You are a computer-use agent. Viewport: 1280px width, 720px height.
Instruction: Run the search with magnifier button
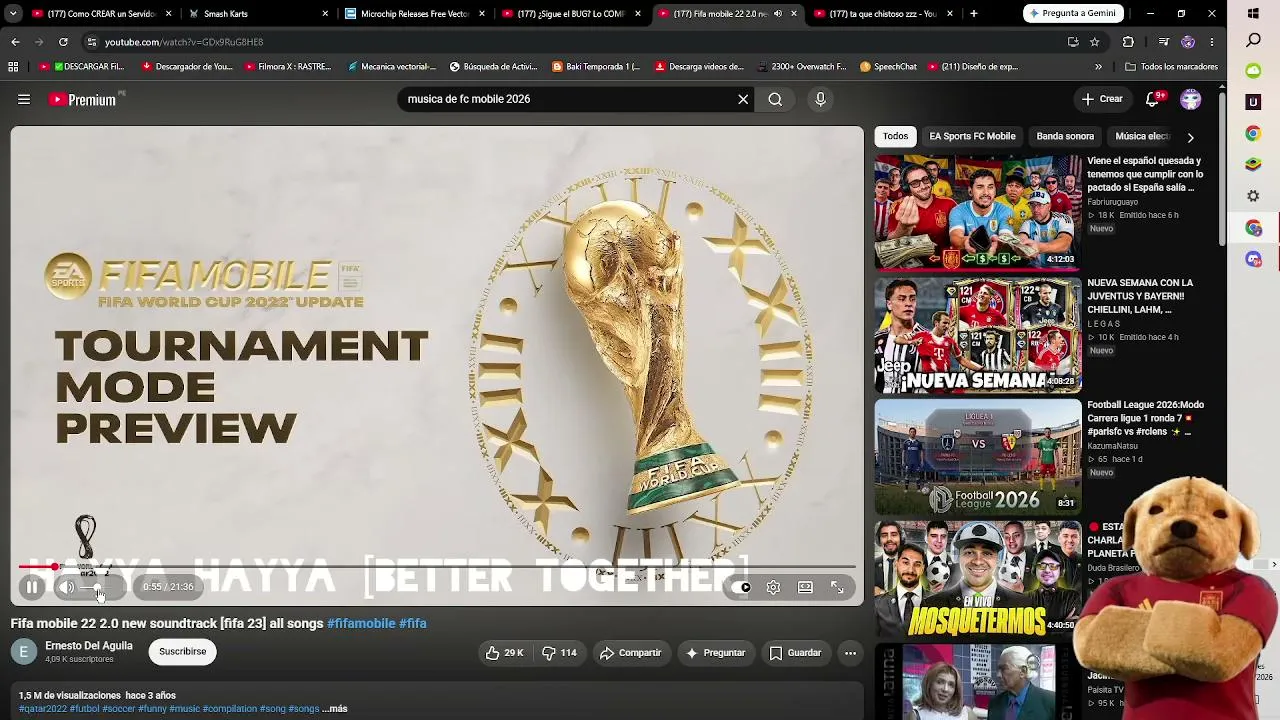775,99
